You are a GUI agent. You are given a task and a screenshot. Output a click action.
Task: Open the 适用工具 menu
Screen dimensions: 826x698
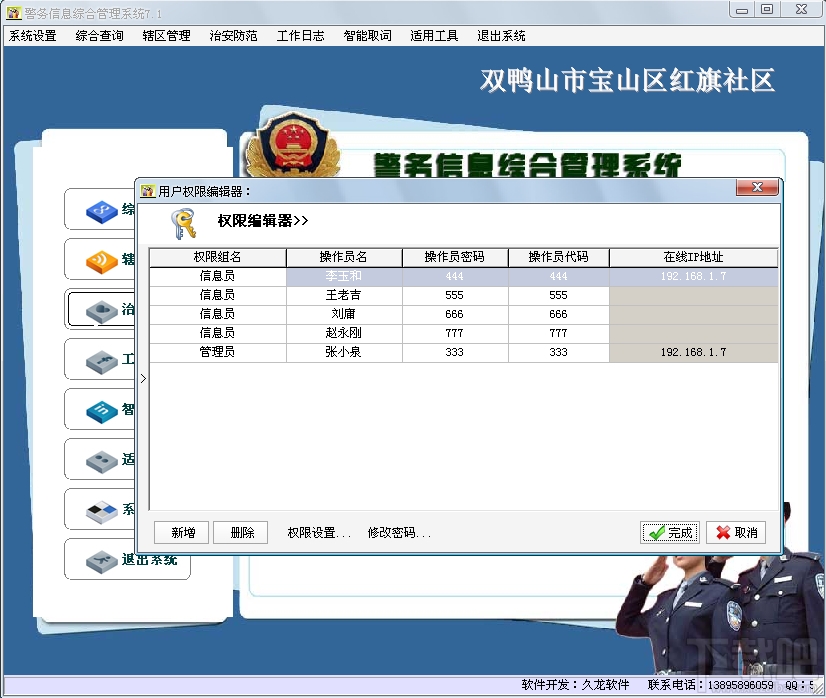[x=433, y=35]
